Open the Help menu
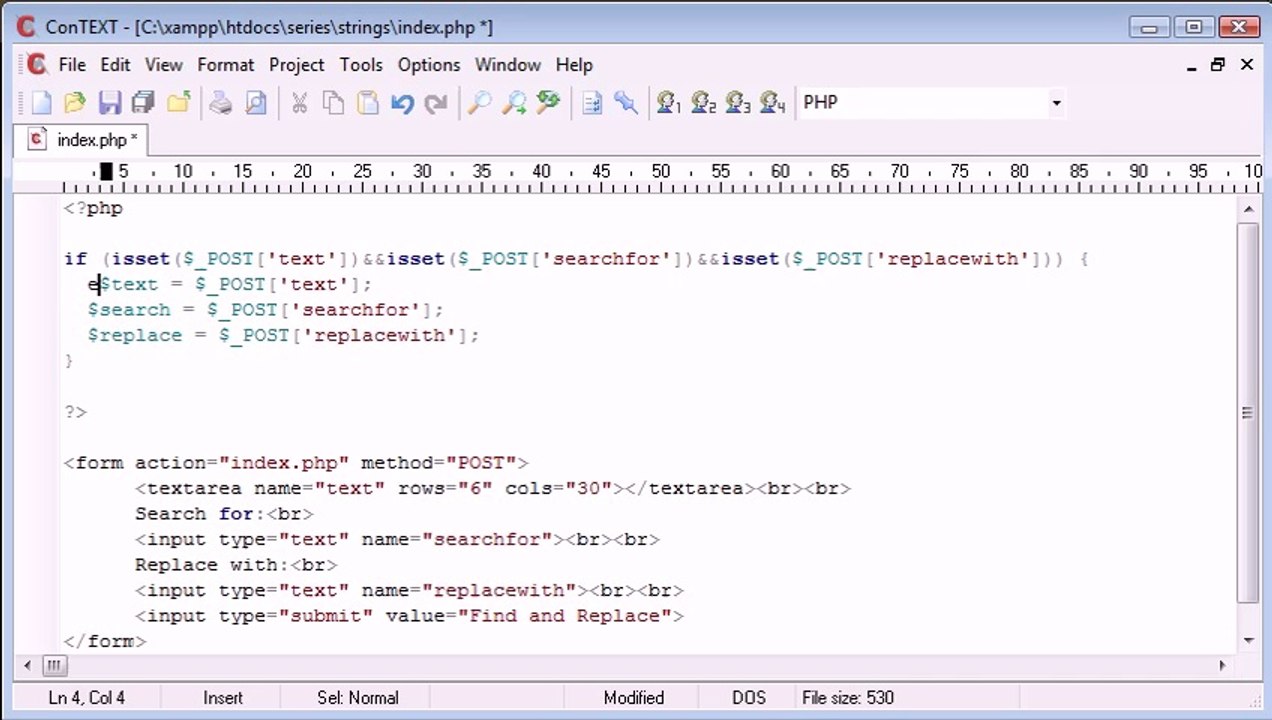This screenshot has height=720, width=1272. pos(574,64)
